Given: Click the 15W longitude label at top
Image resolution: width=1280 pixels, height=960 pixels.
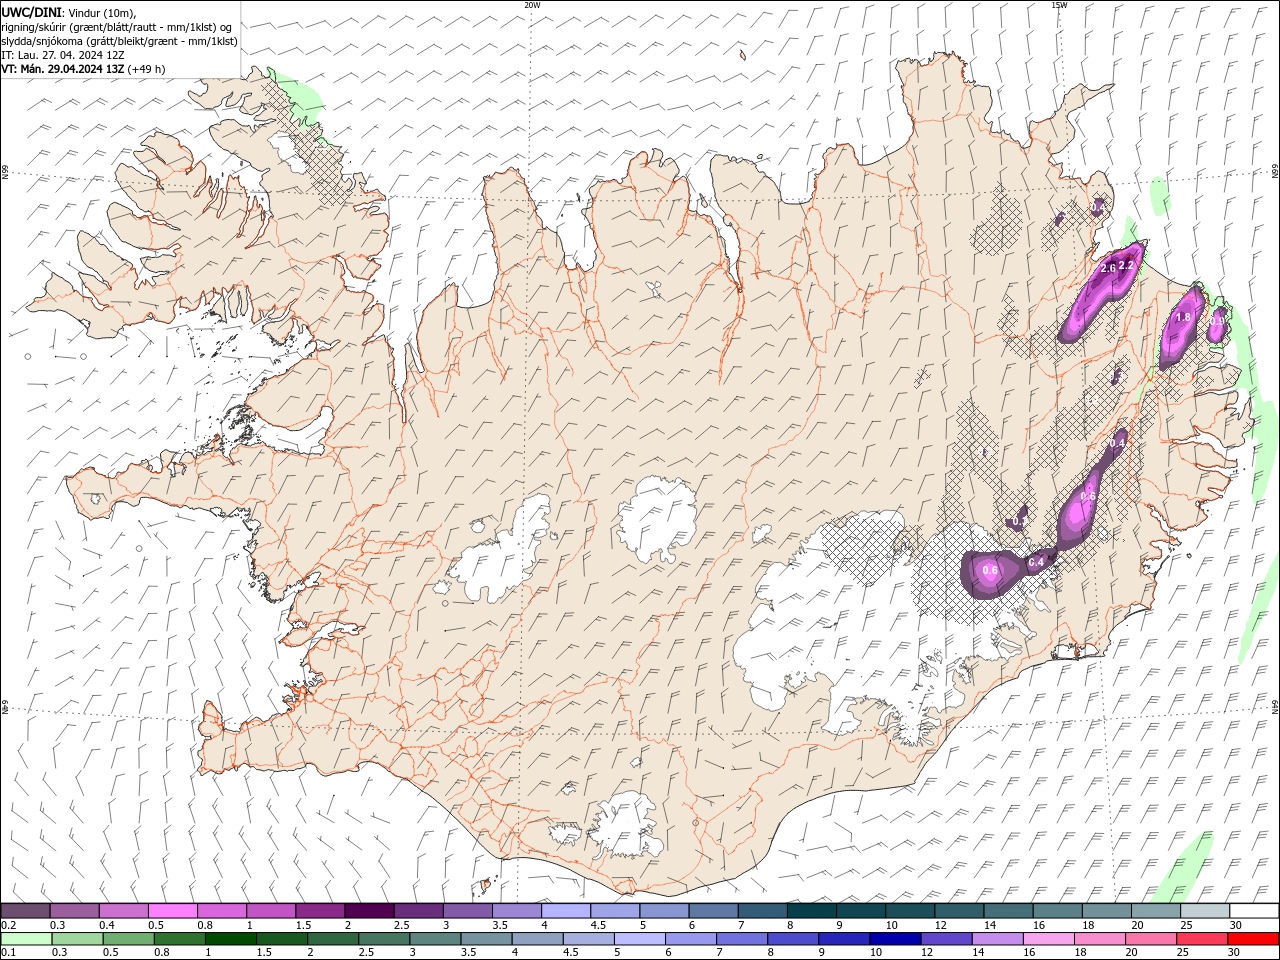Looking at the screenshot, I should pyautogui.click(x=1059, y=5).
